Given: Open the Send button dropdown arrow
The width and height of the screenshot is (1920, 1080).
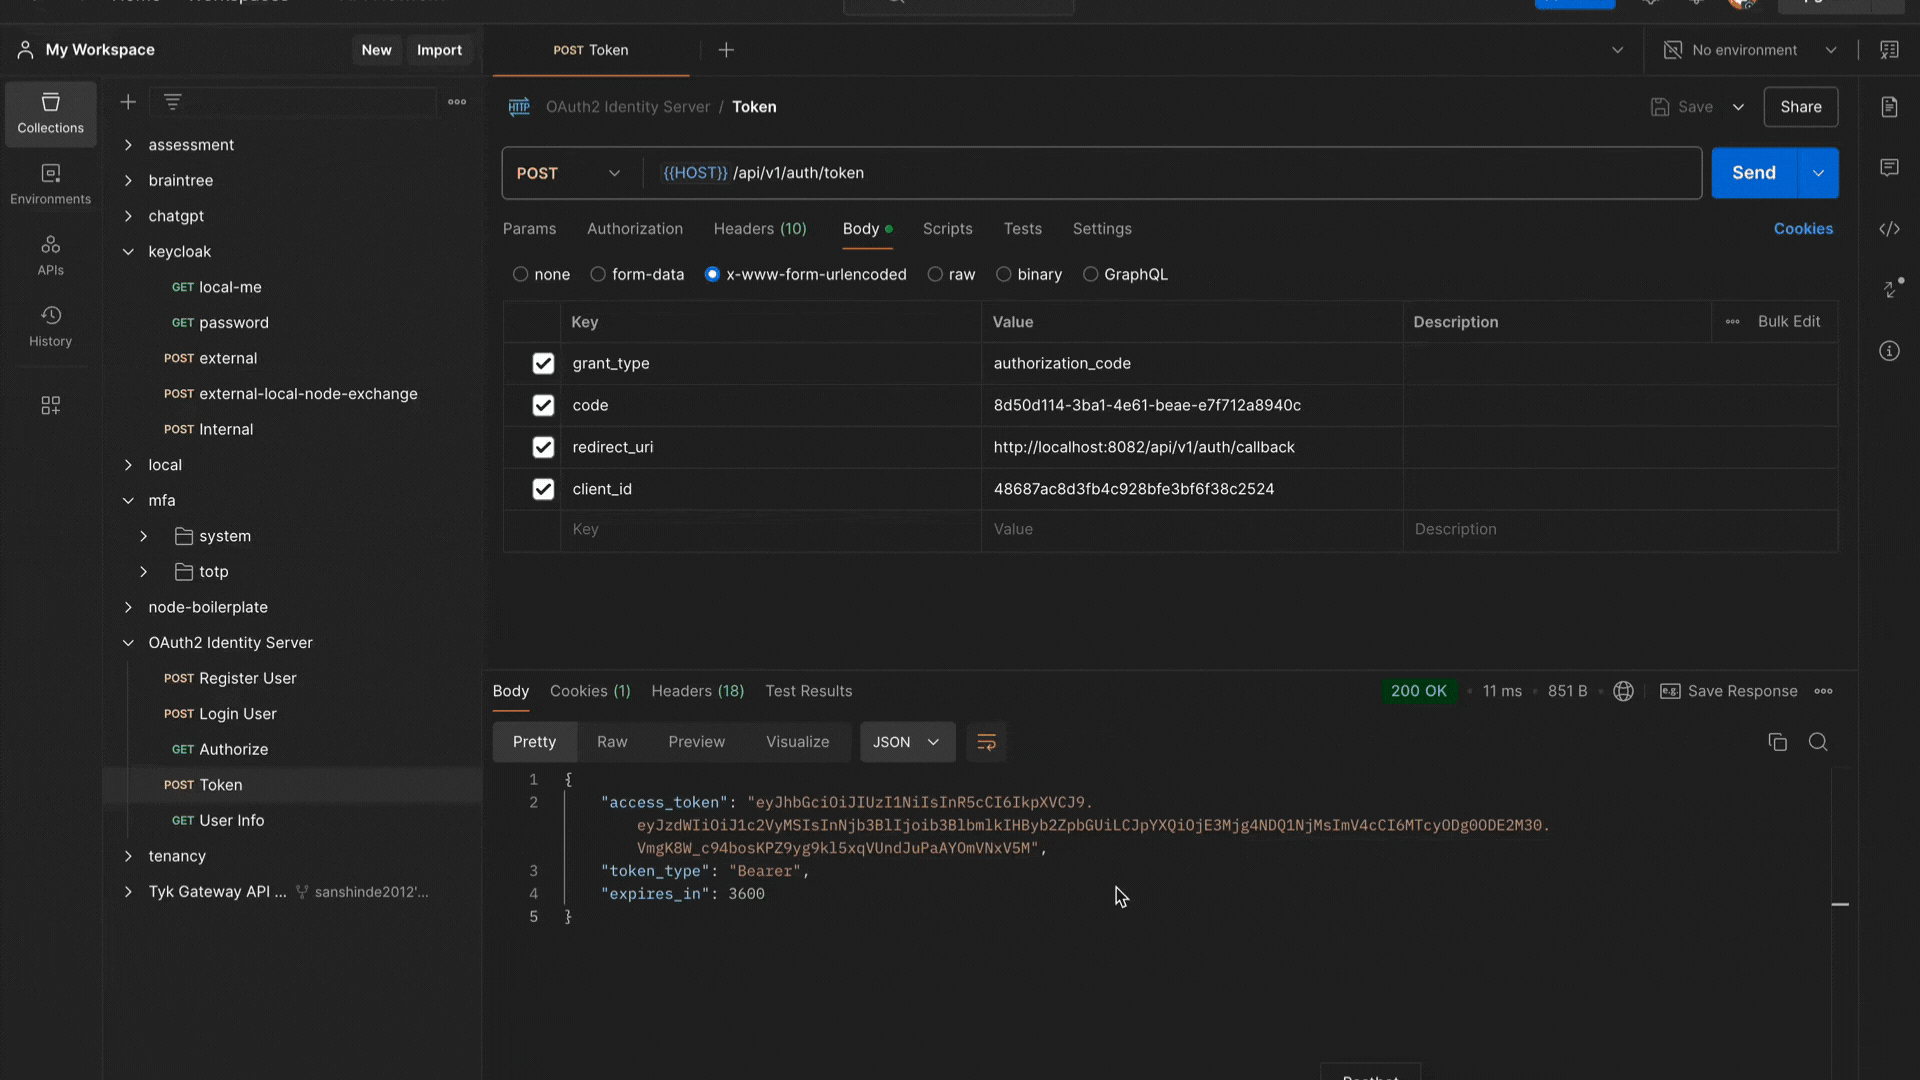Looking at the screenshot, I should [x=1818, y=173].
